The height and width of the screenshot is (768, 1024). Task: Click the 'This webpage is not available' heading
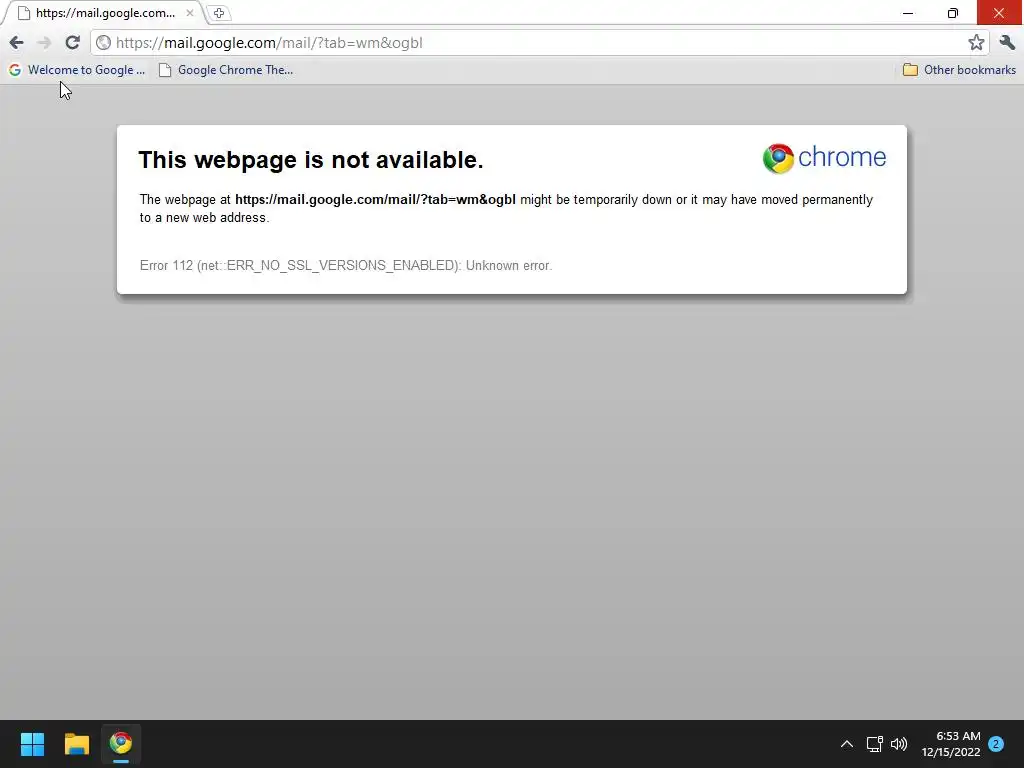click(x=311, y=160)
